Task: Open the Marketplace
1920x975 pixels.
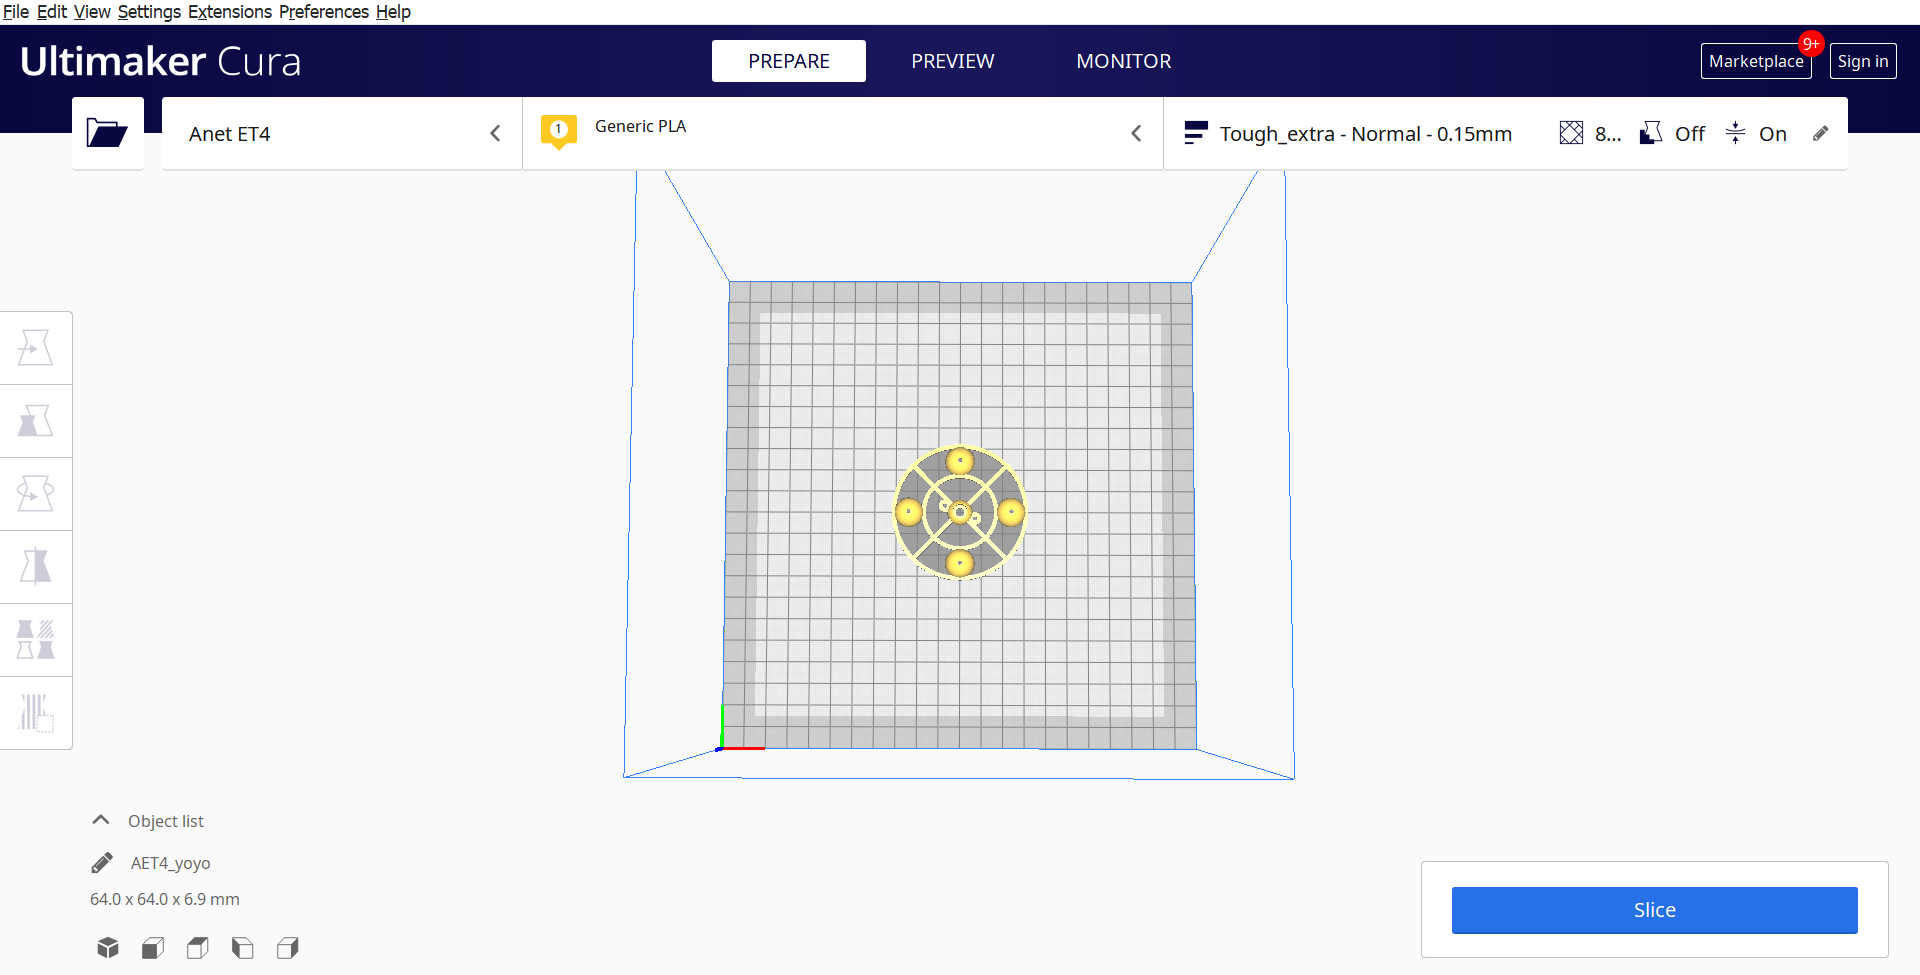Action: 1756,61
